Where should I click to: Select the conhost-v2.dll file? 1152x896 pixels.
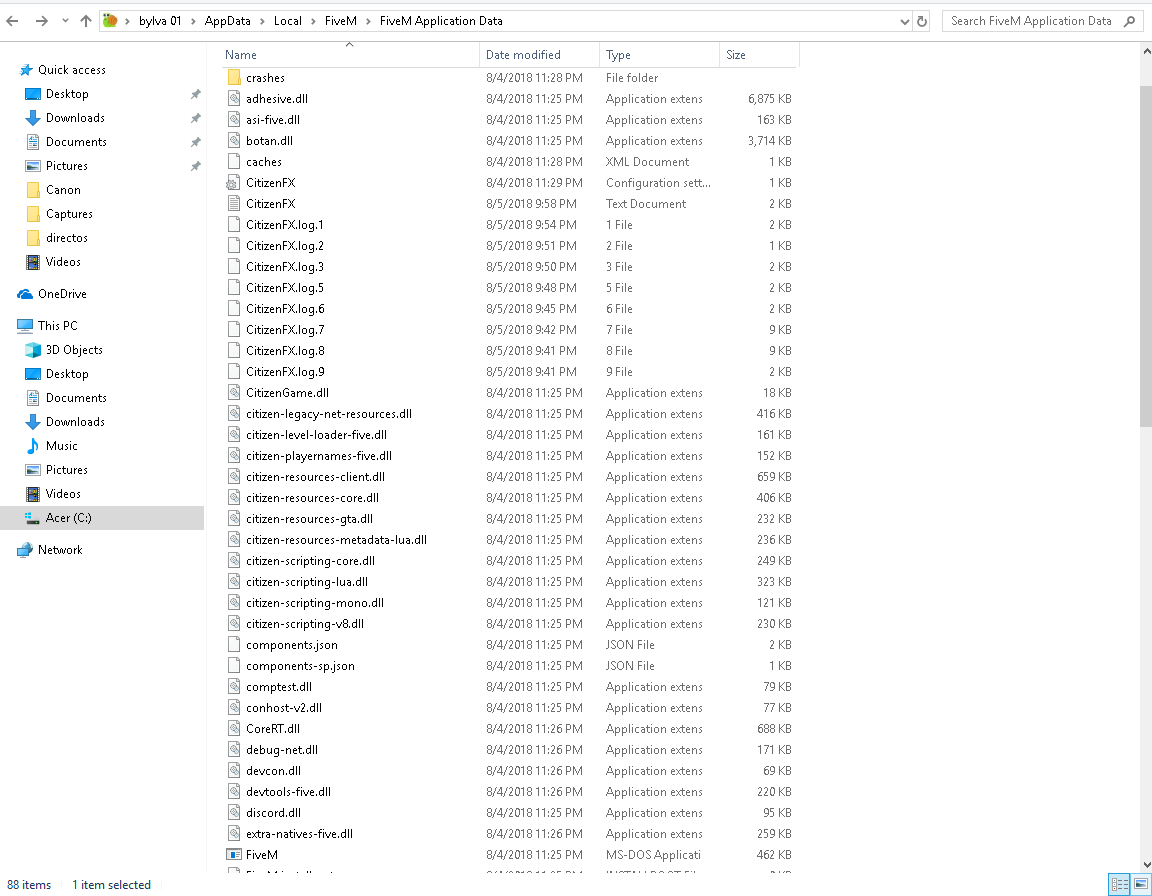point(284,708)
